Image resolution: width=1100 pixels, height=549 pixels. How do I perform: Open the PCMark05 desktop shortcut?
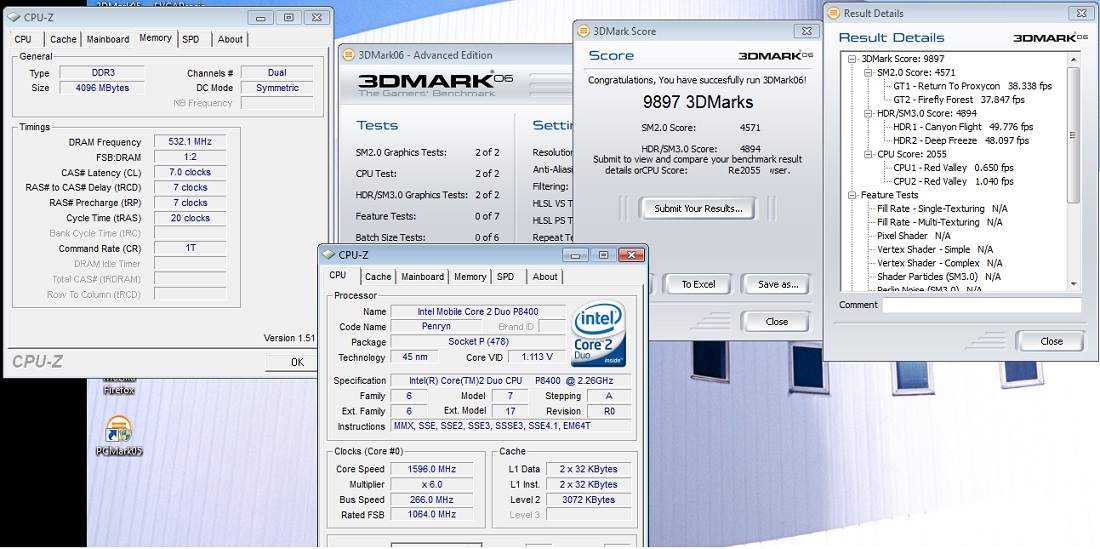pos(119,437)
